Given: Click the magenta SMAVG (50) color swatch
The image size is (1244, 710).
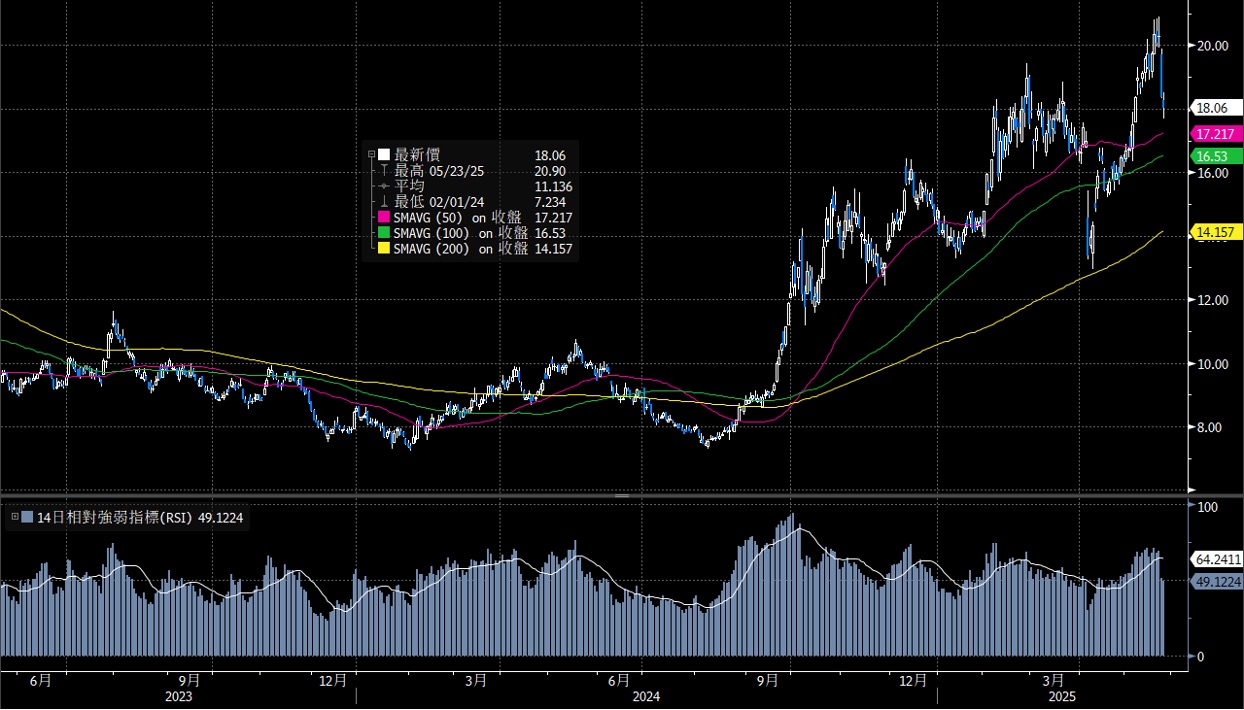Looking at the screenshot, I should coord(383,218).
